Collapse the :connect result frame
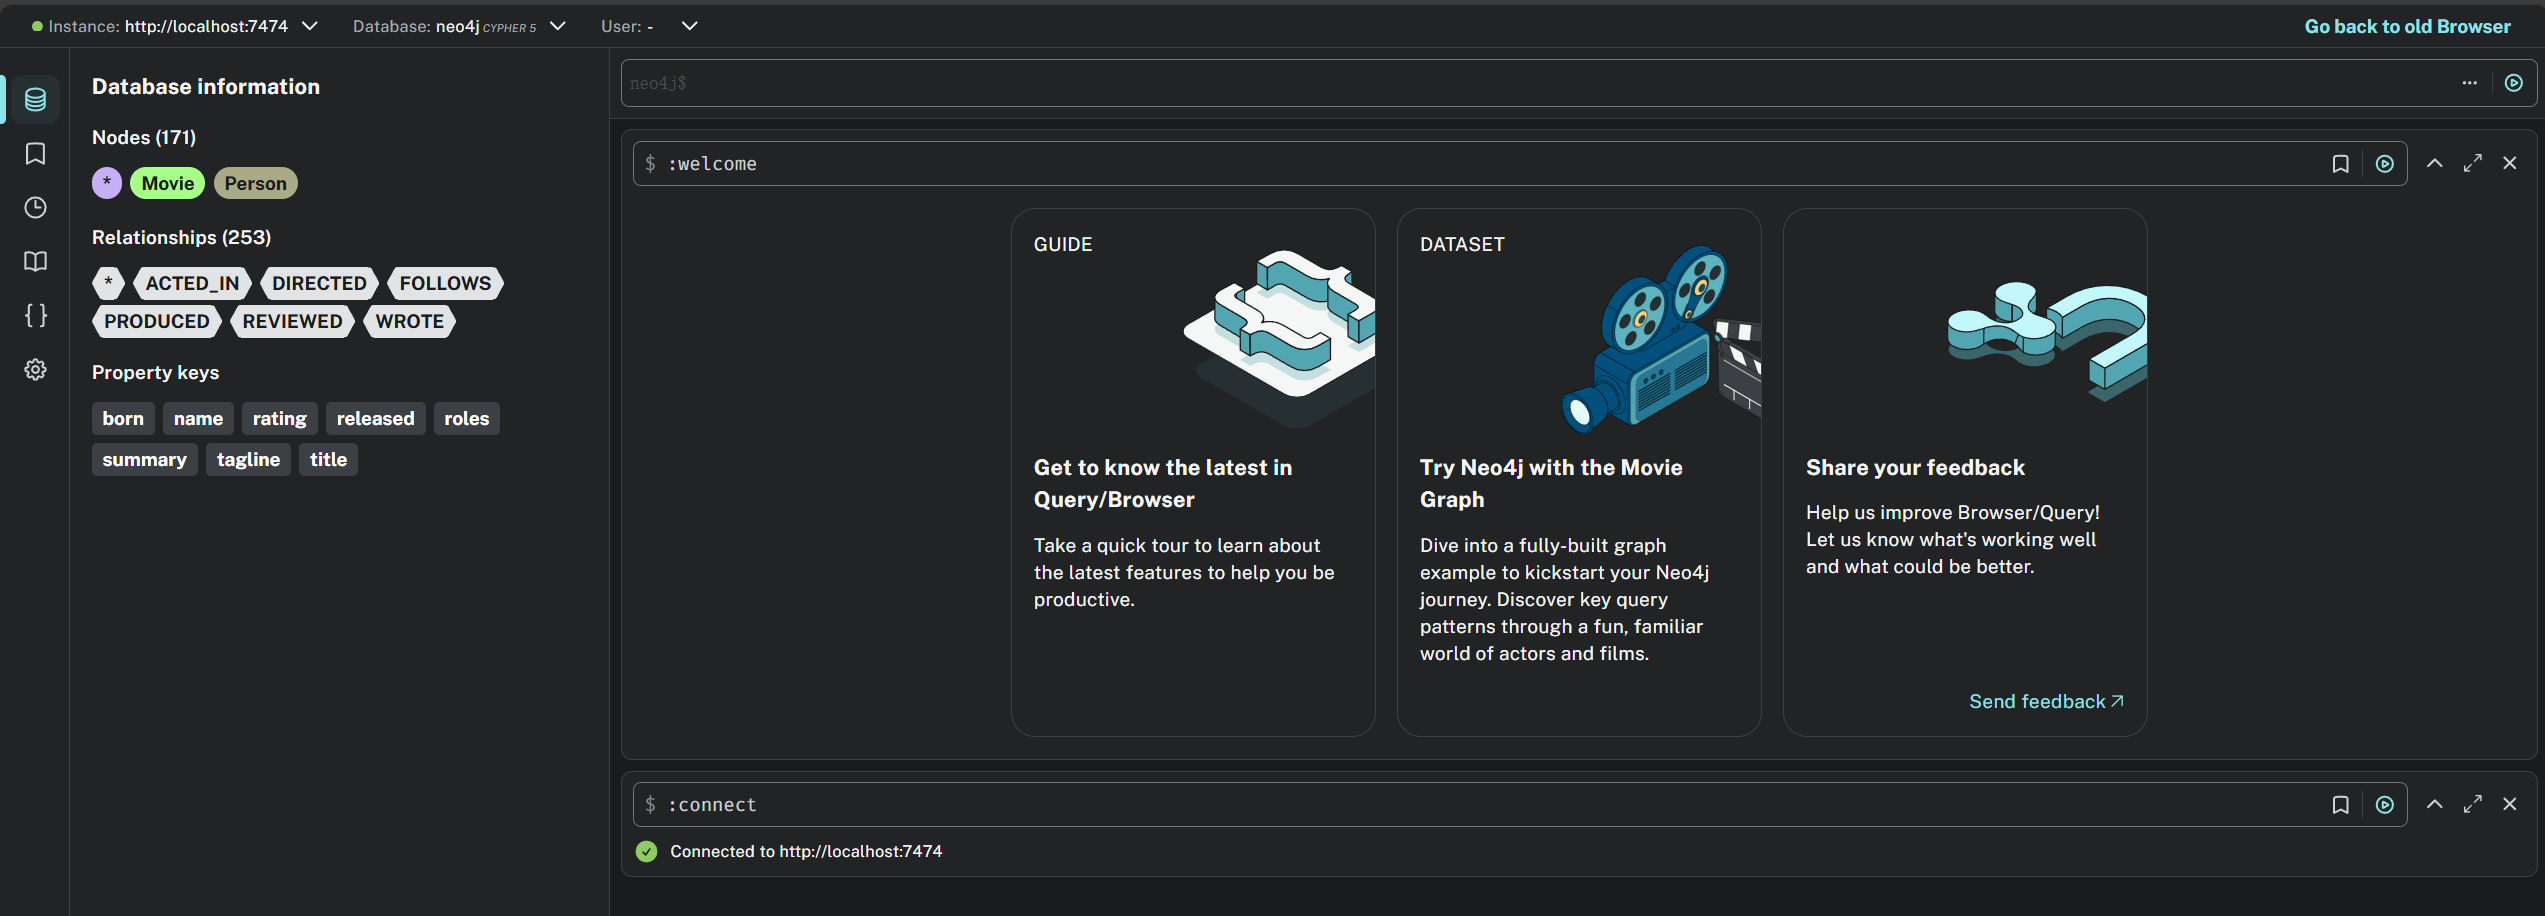This screenshot has width=2545, height=916. [x=2434, y=804]
